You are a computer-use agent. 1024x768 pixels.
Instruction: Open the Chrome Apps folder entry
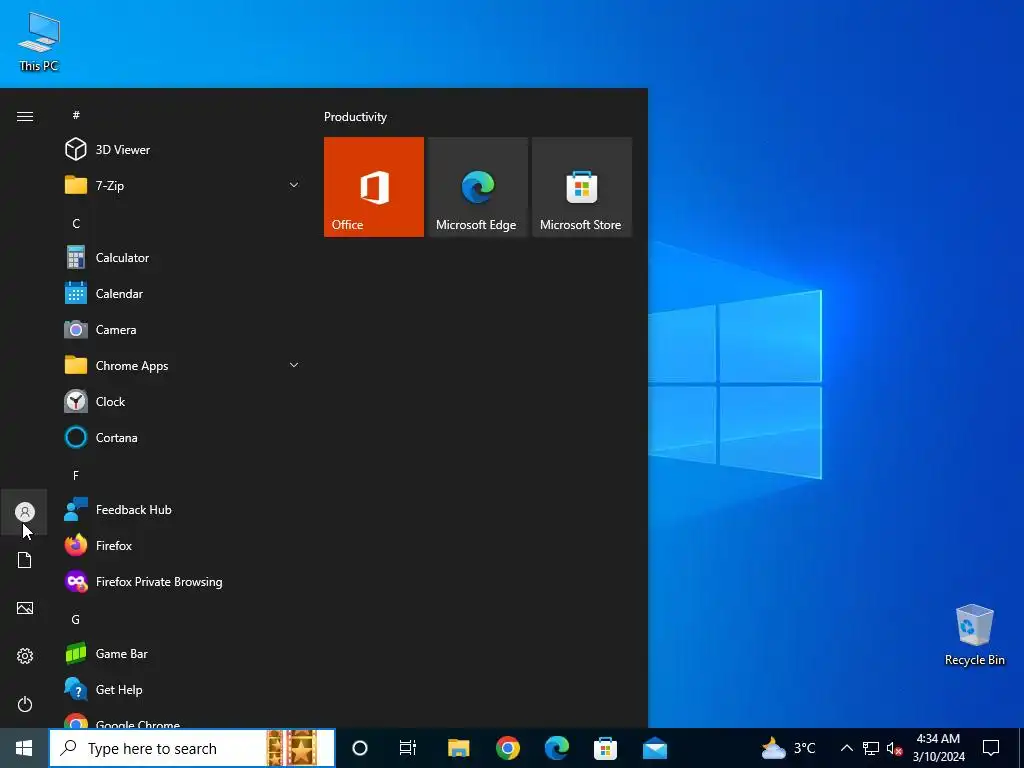(182, 366)
